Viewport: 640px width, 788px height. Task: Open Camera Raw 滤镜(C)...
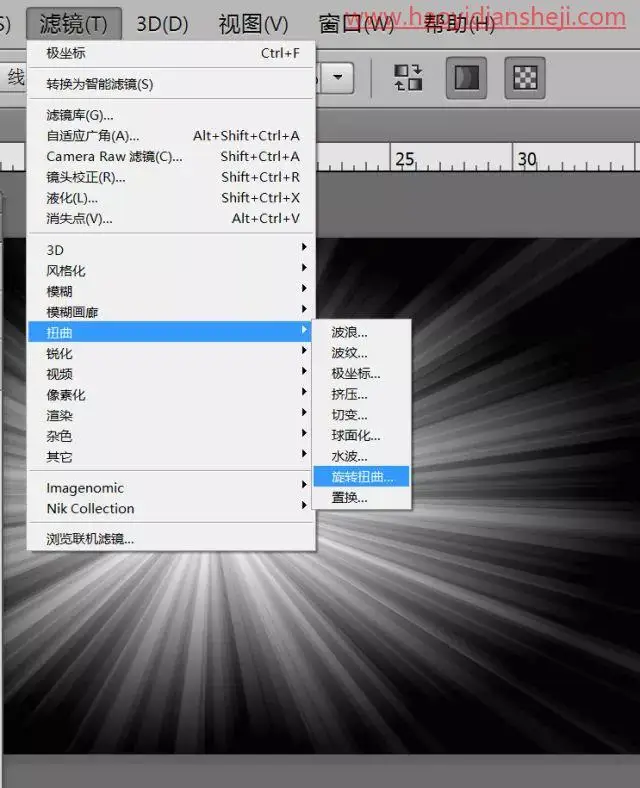[x=172, y=156]
